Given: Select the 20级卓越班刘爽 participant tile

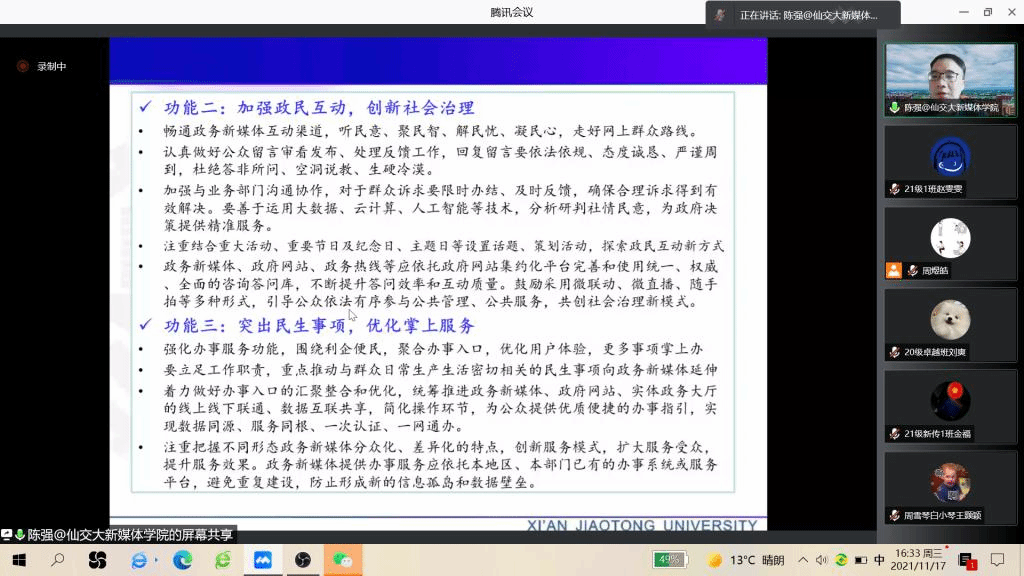Looking at the screenshot, I should pos(950,325).
